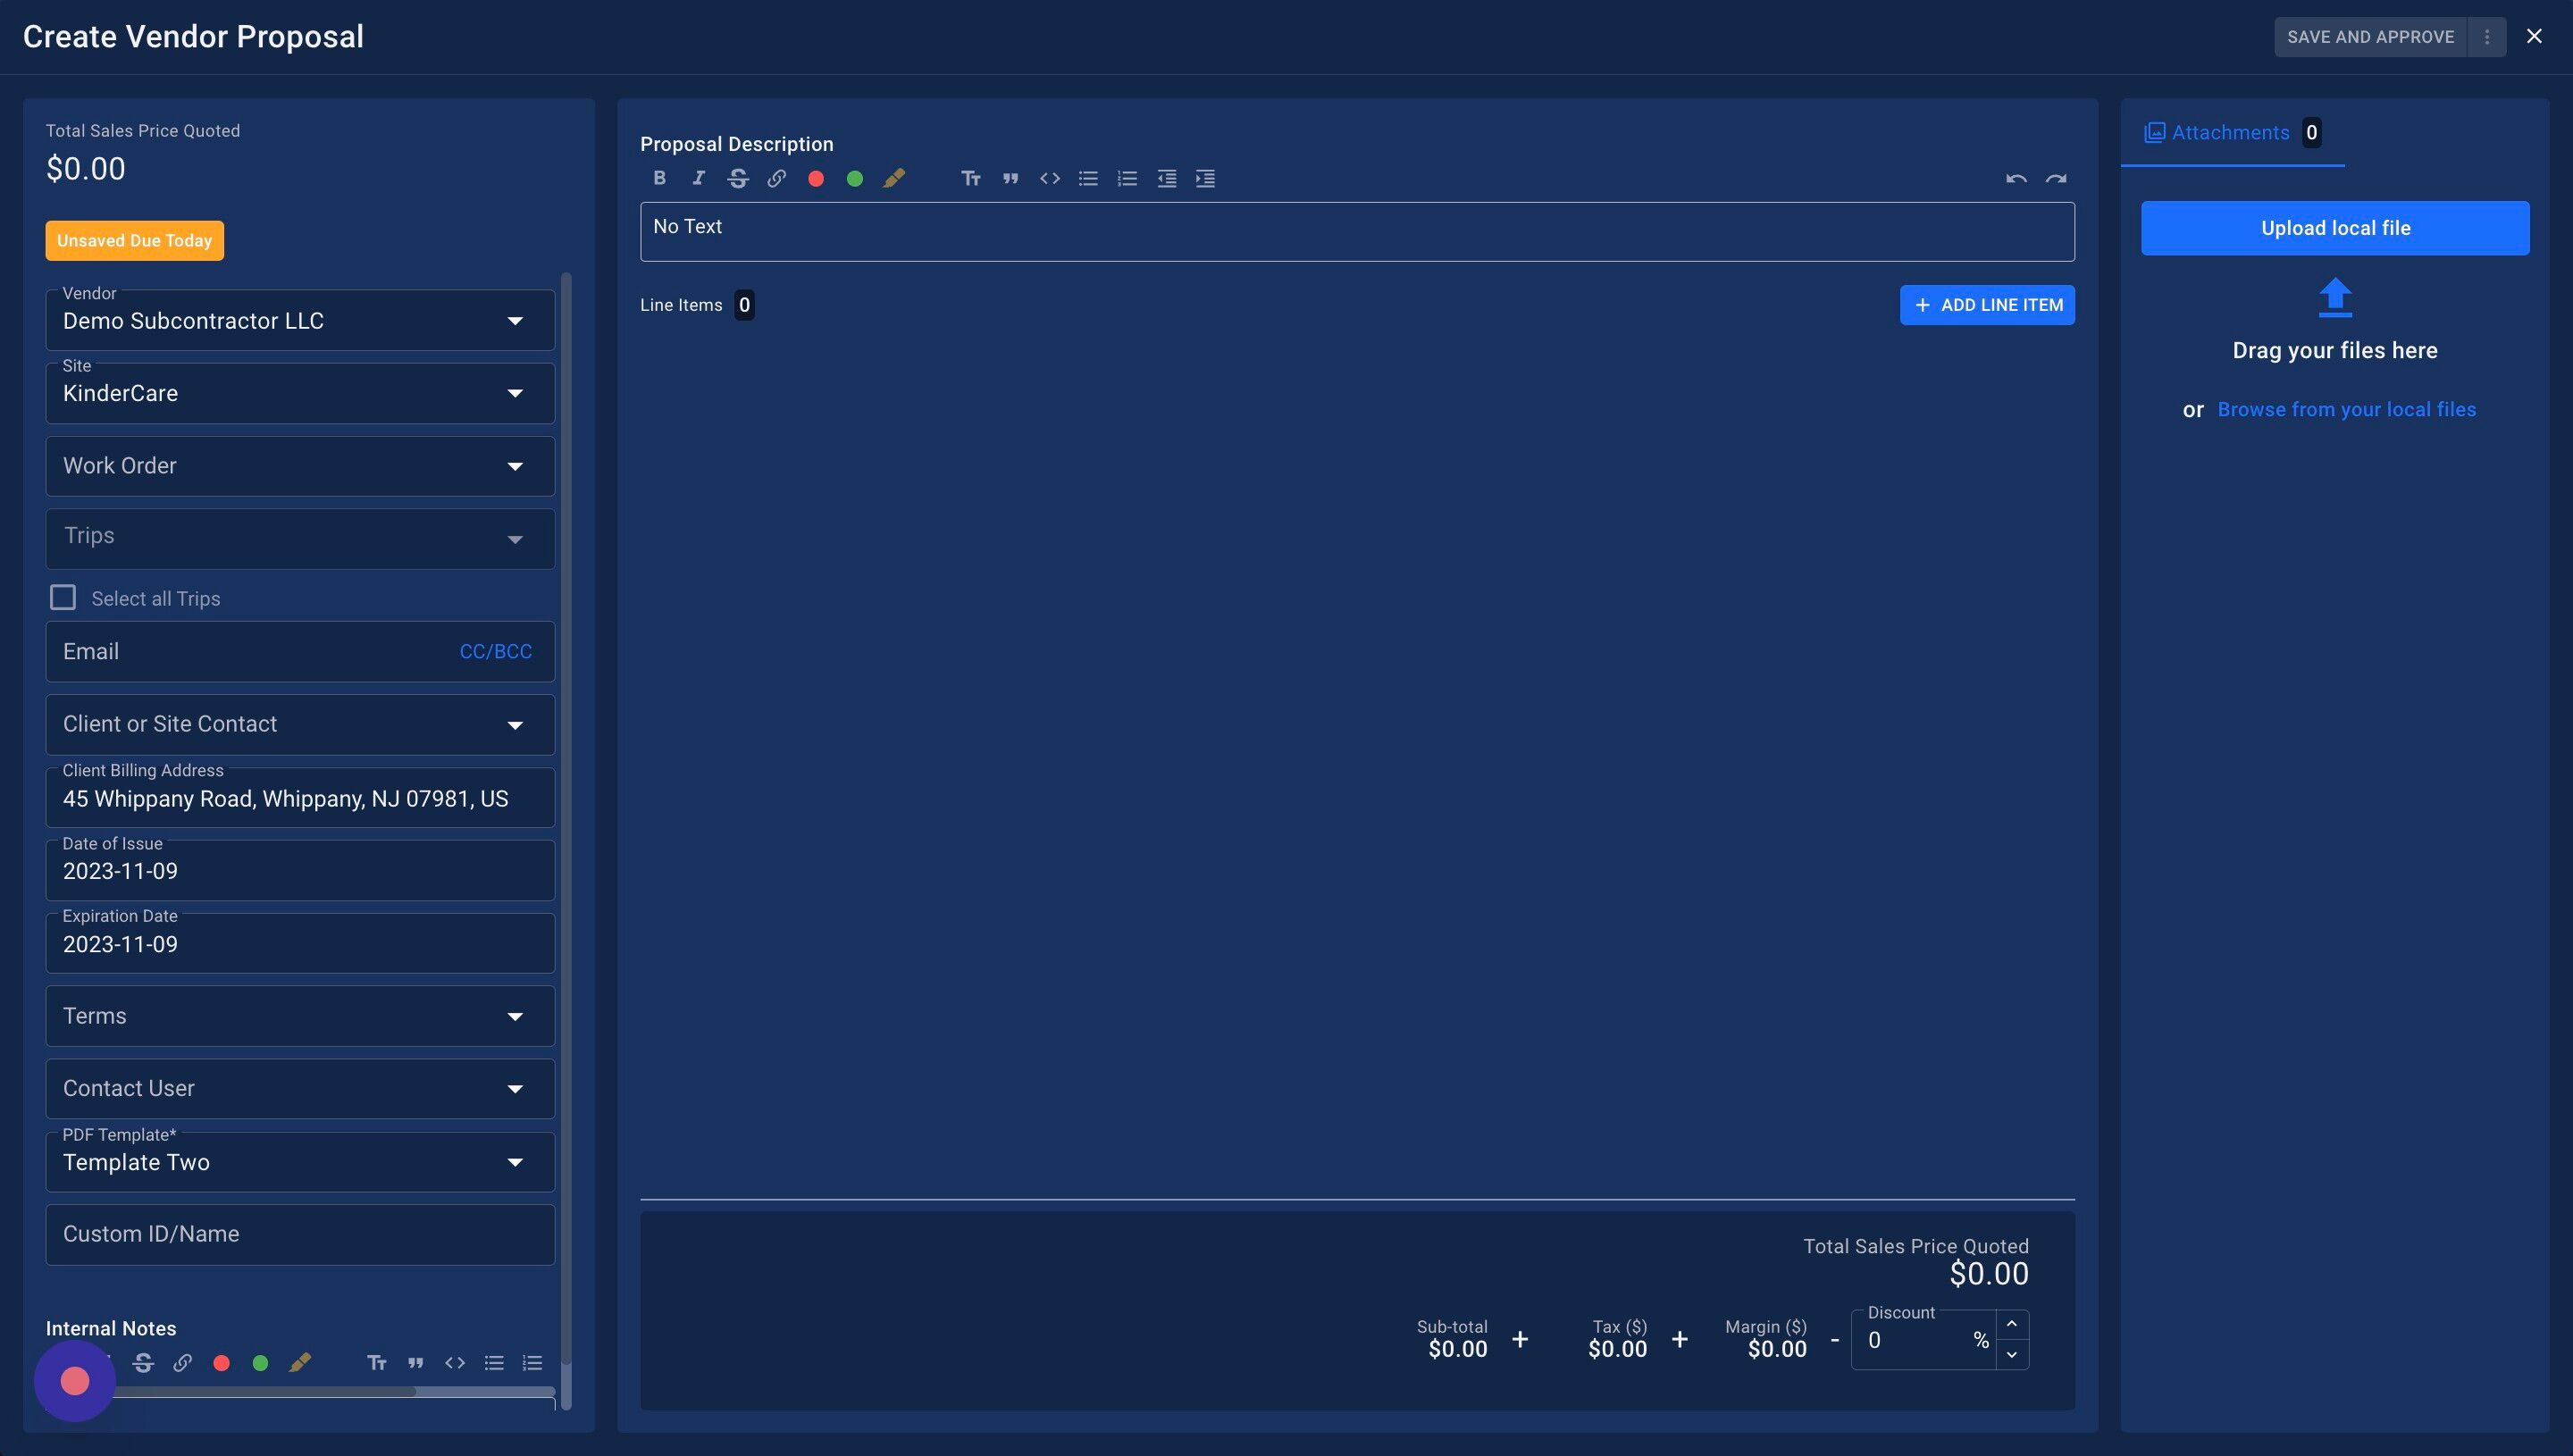The width and height of the screenshot is (2573, 1456).
Task: Click Browse from your local files link
Action: click(x=2346, y=409)
